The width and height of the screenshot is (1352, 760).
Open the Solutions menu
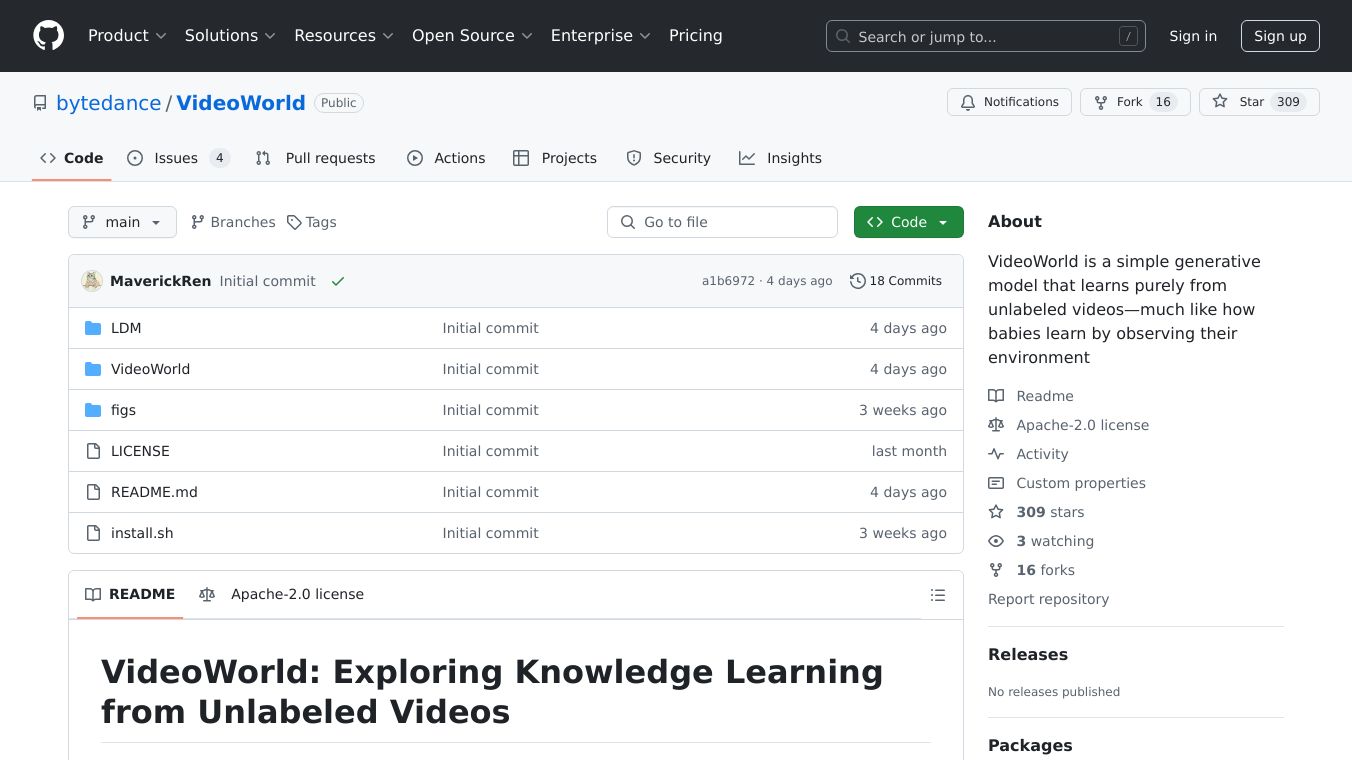[230, 36]
